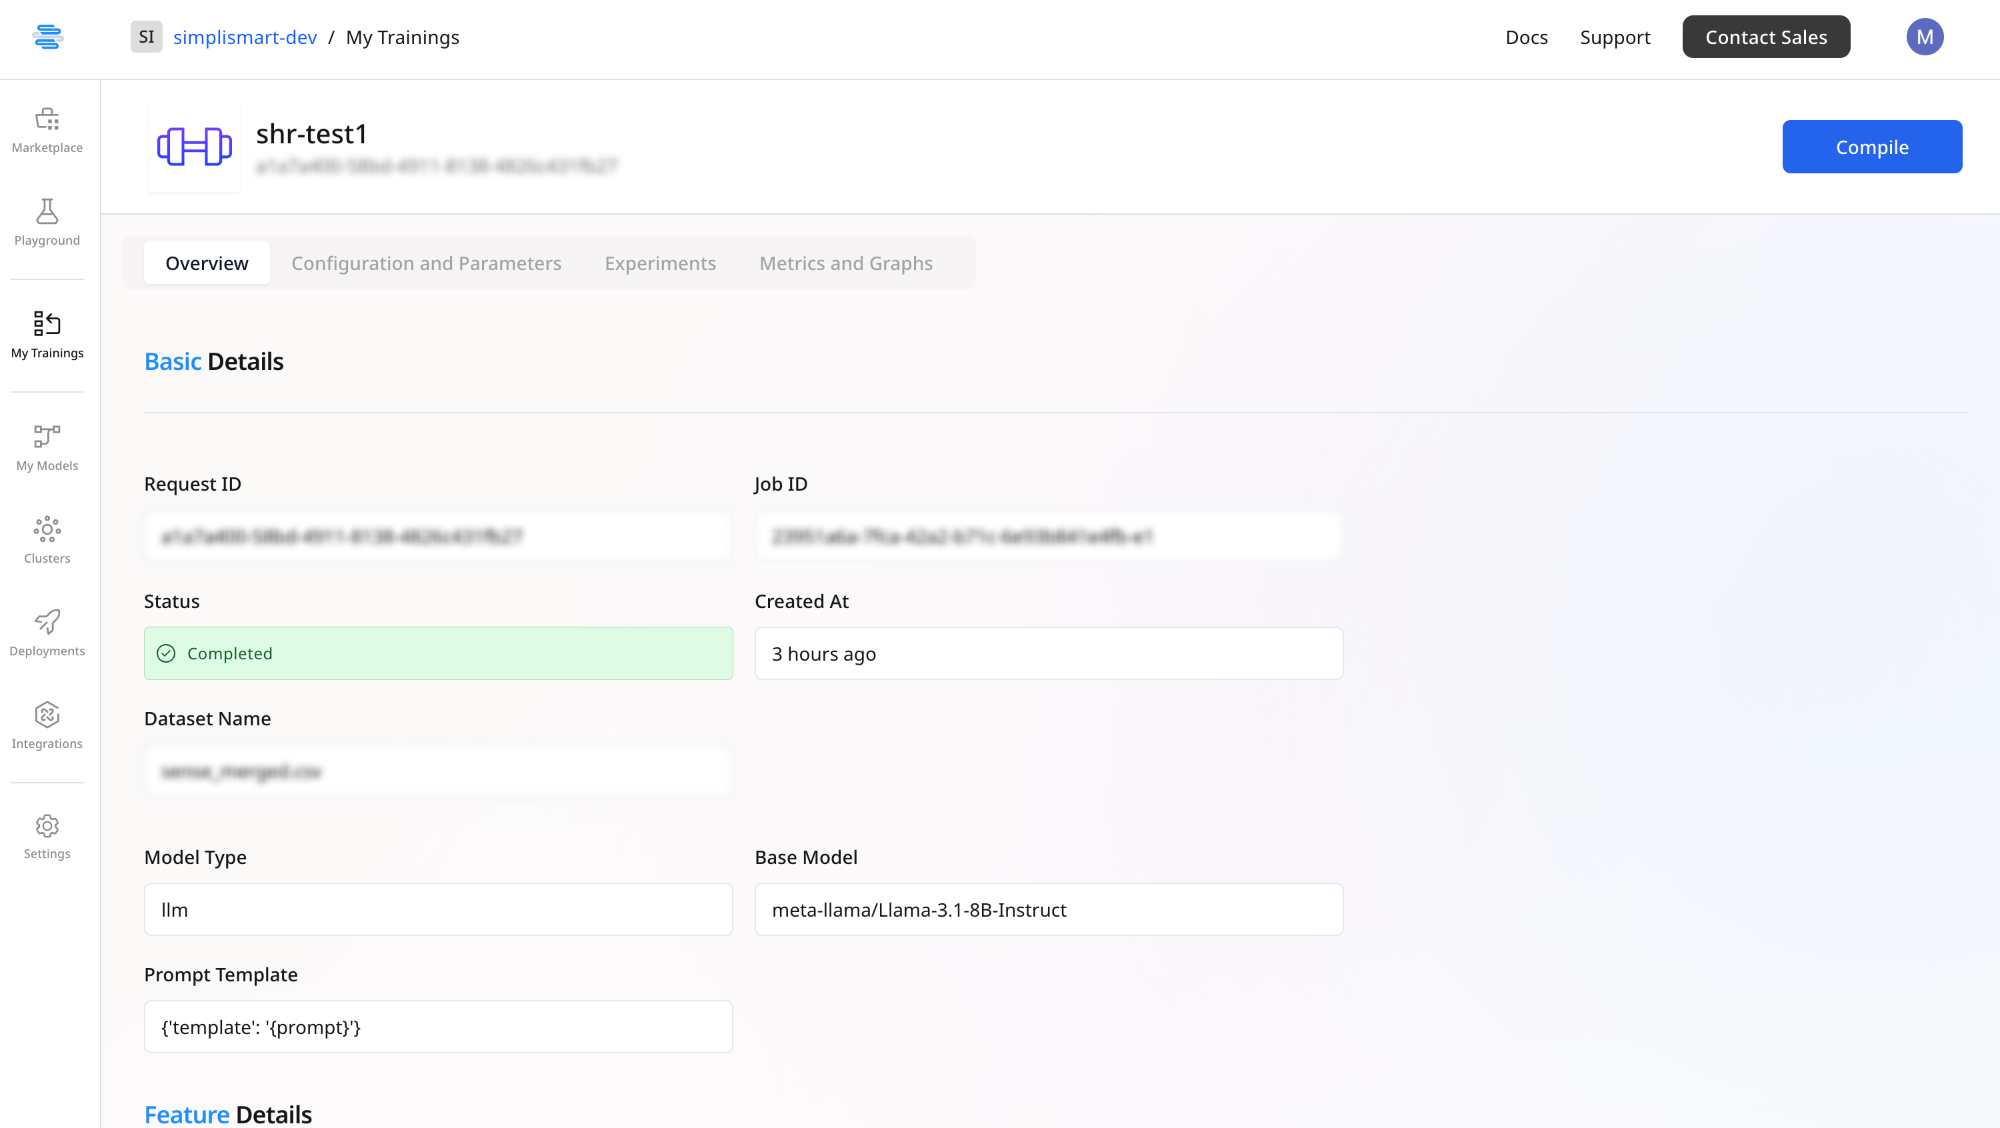Click the SI organization badge

coord(146,37)
